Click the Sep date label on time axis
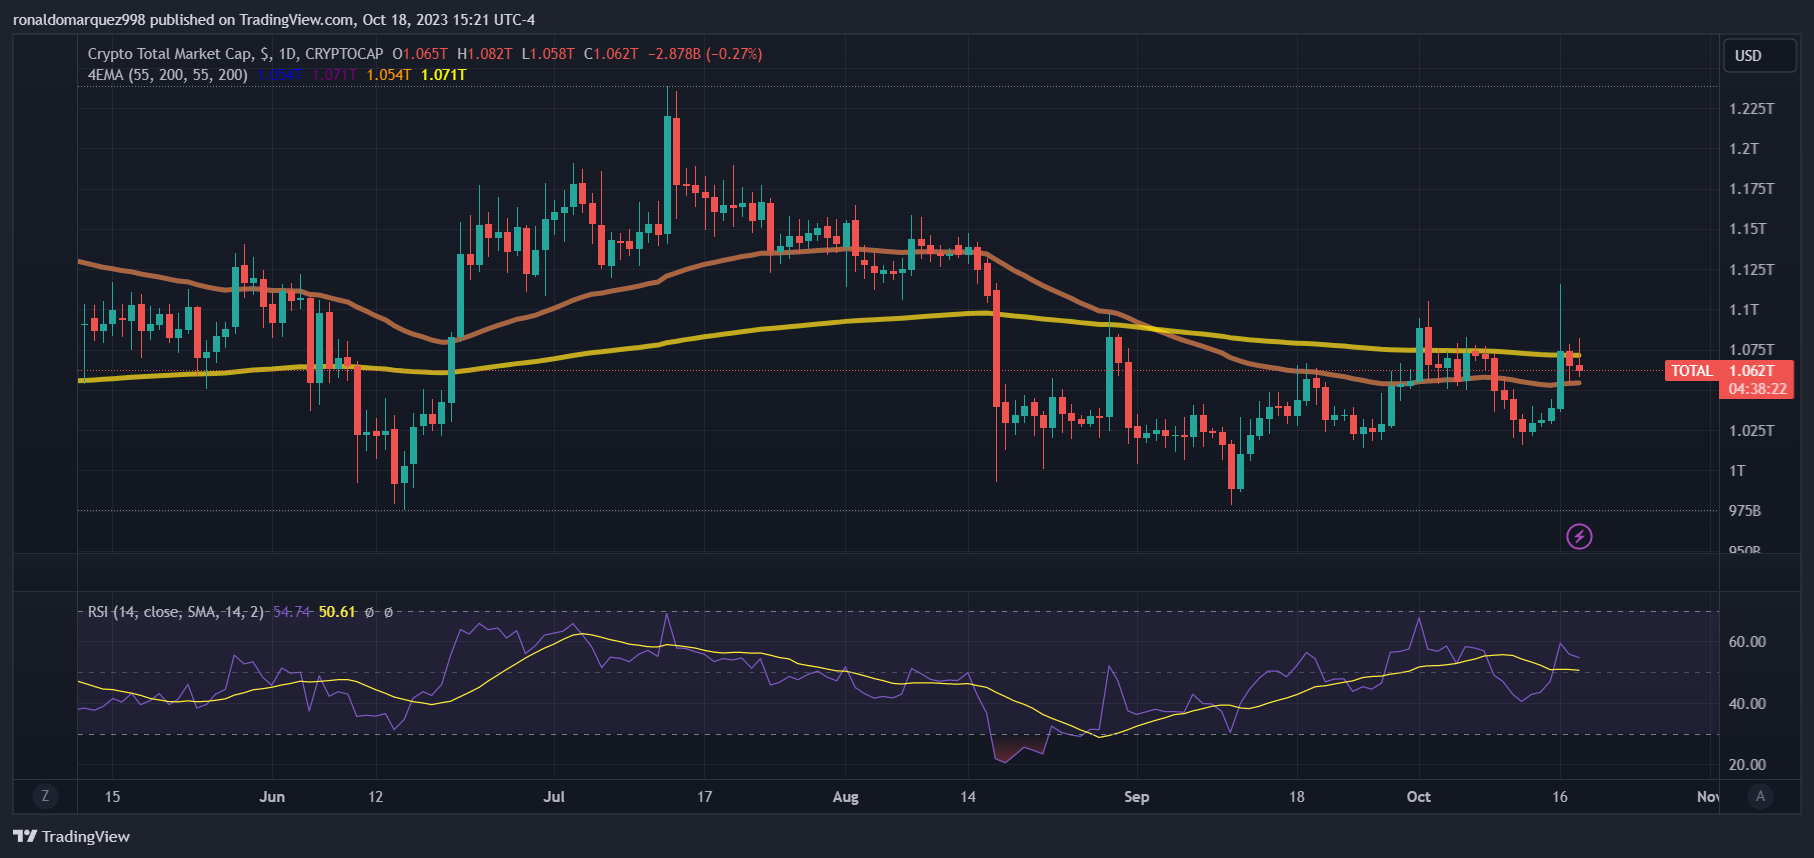The image size is (1814, 858). pos(1137,797)
